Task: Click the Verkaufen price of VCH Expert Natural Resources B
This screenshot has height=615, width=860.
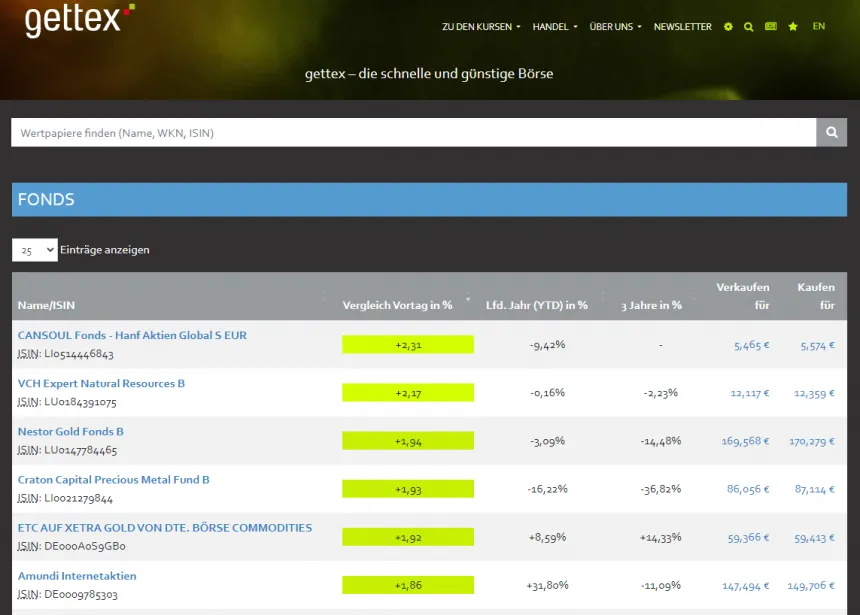Action: tap(748, 393)
